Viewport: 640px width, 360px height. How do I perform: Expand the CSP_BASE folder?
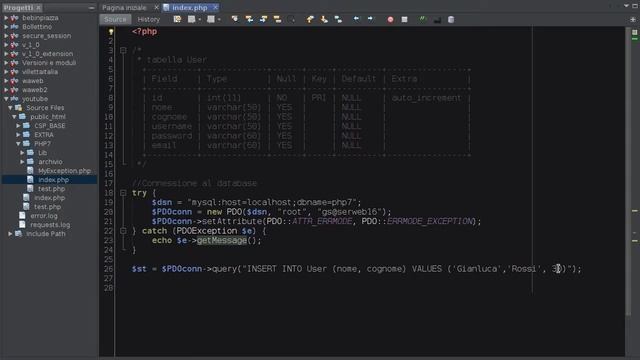18,126
